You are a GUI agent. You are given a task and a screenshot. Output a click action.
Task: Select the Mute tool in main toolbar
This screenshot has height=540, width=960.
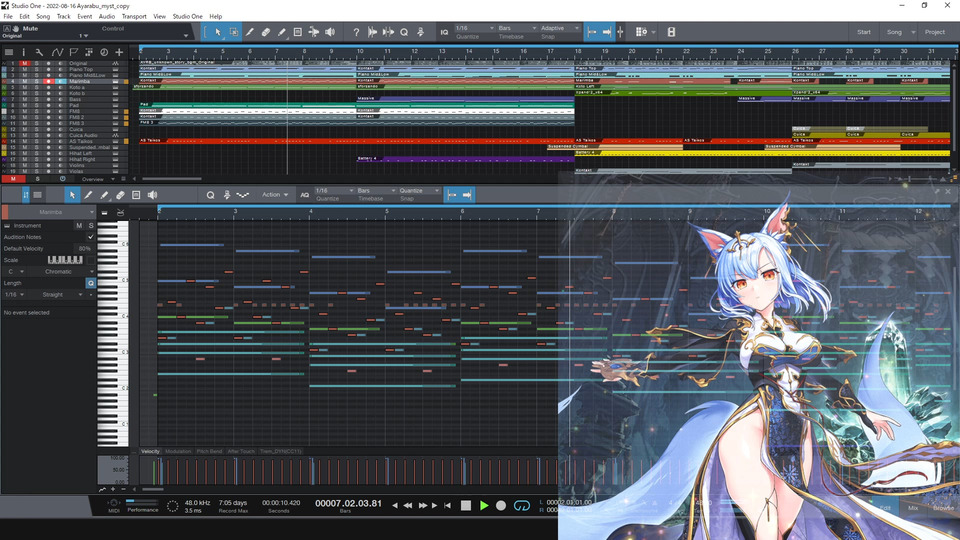298,32
